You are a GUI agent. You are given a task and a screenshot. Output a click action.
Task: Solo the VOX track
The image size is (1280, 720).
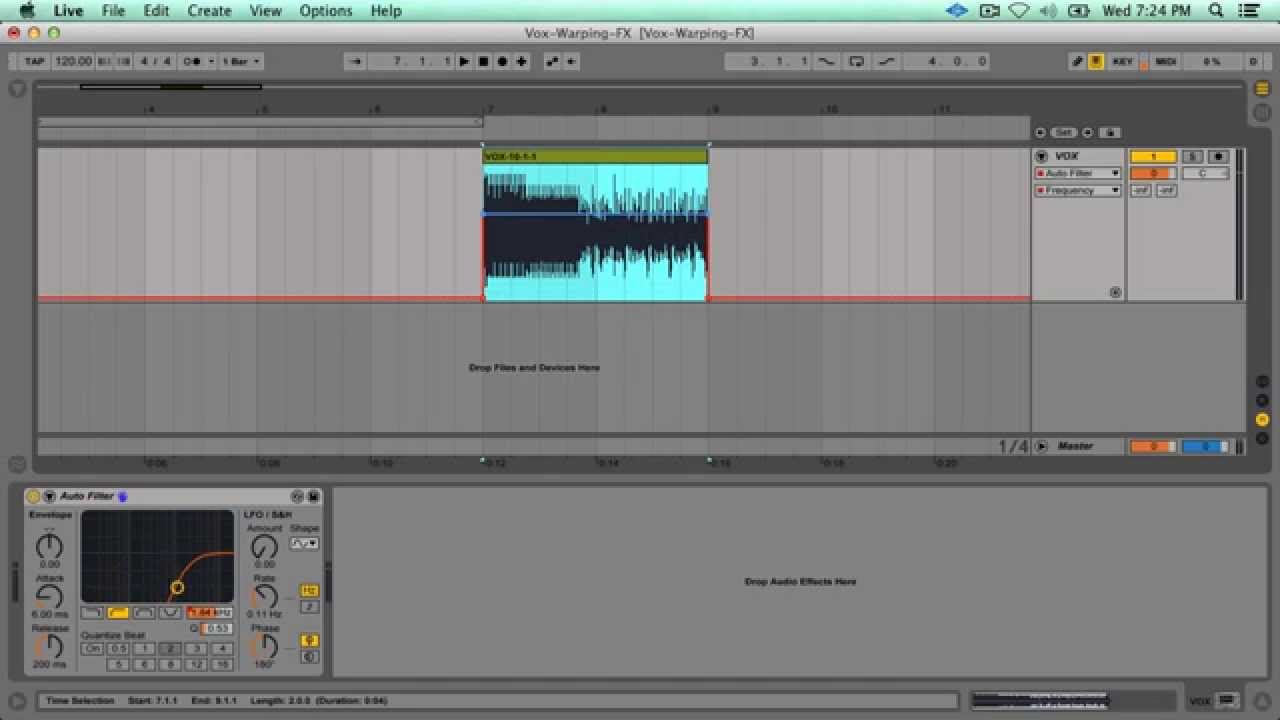pyautogui.click(x=1193, y=156)
